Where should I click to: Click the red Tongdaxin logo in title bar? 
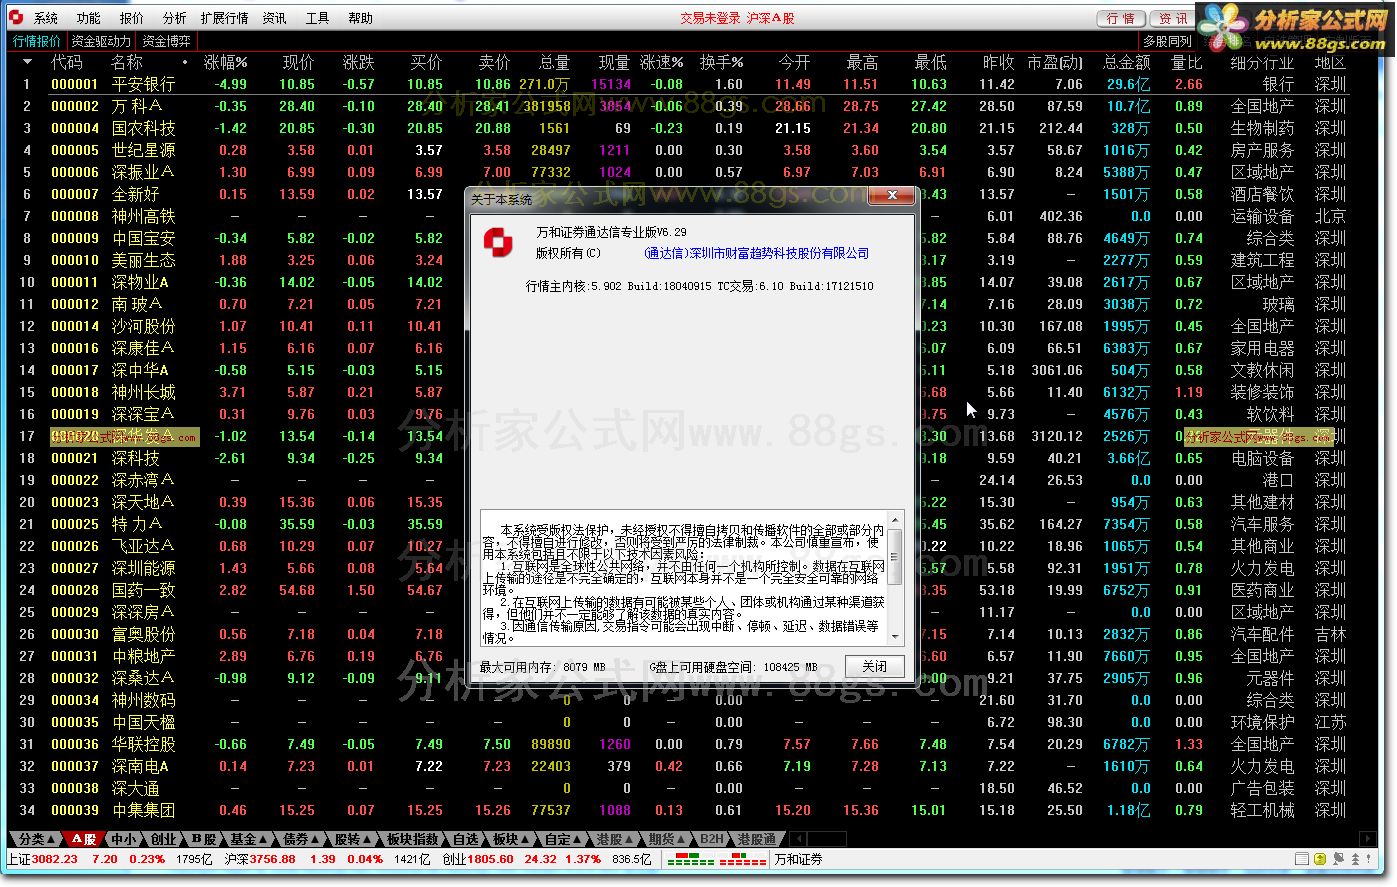[16, 17]
